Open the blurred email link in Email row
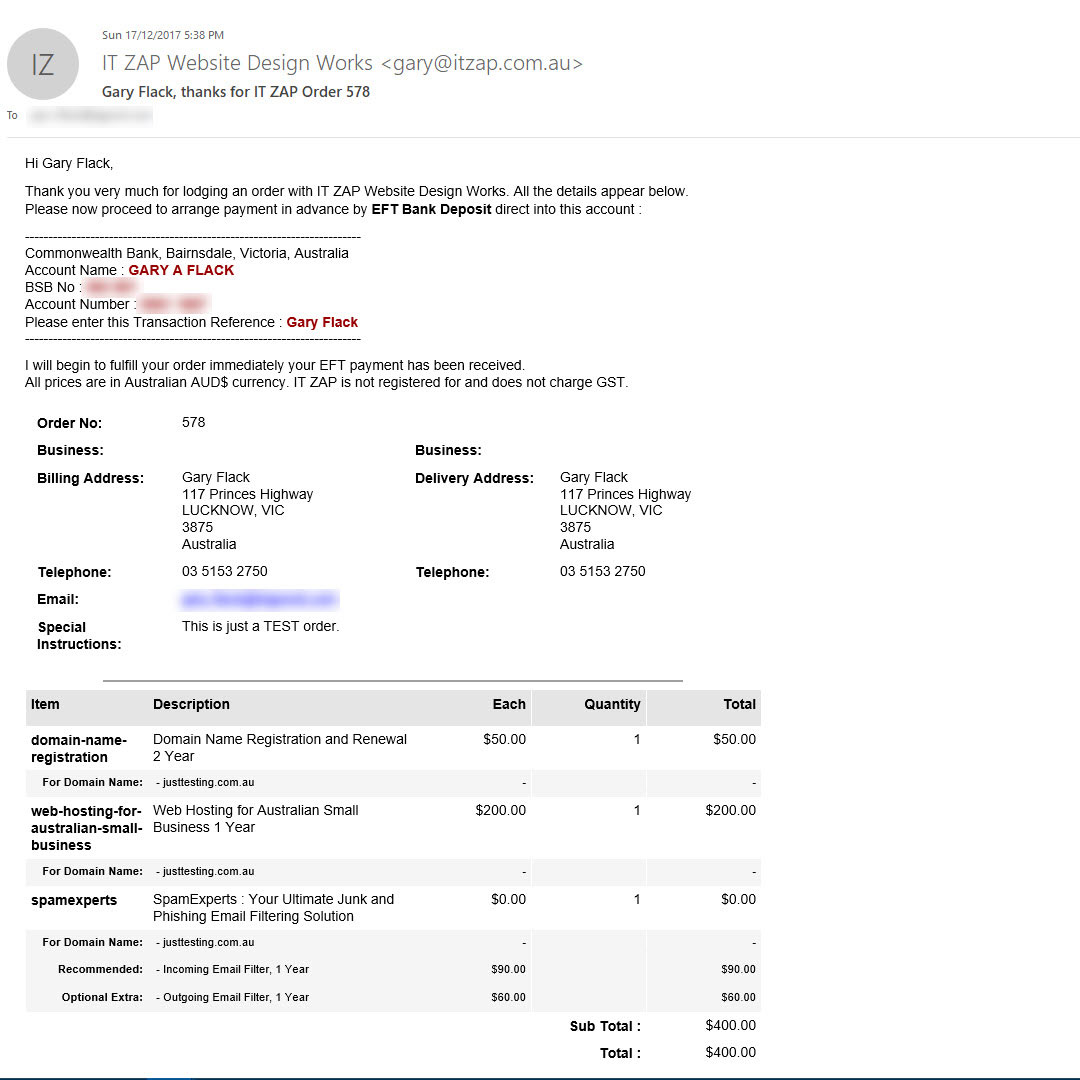The height and width of the screenshot is (1080, 1080). click(260, 599)
